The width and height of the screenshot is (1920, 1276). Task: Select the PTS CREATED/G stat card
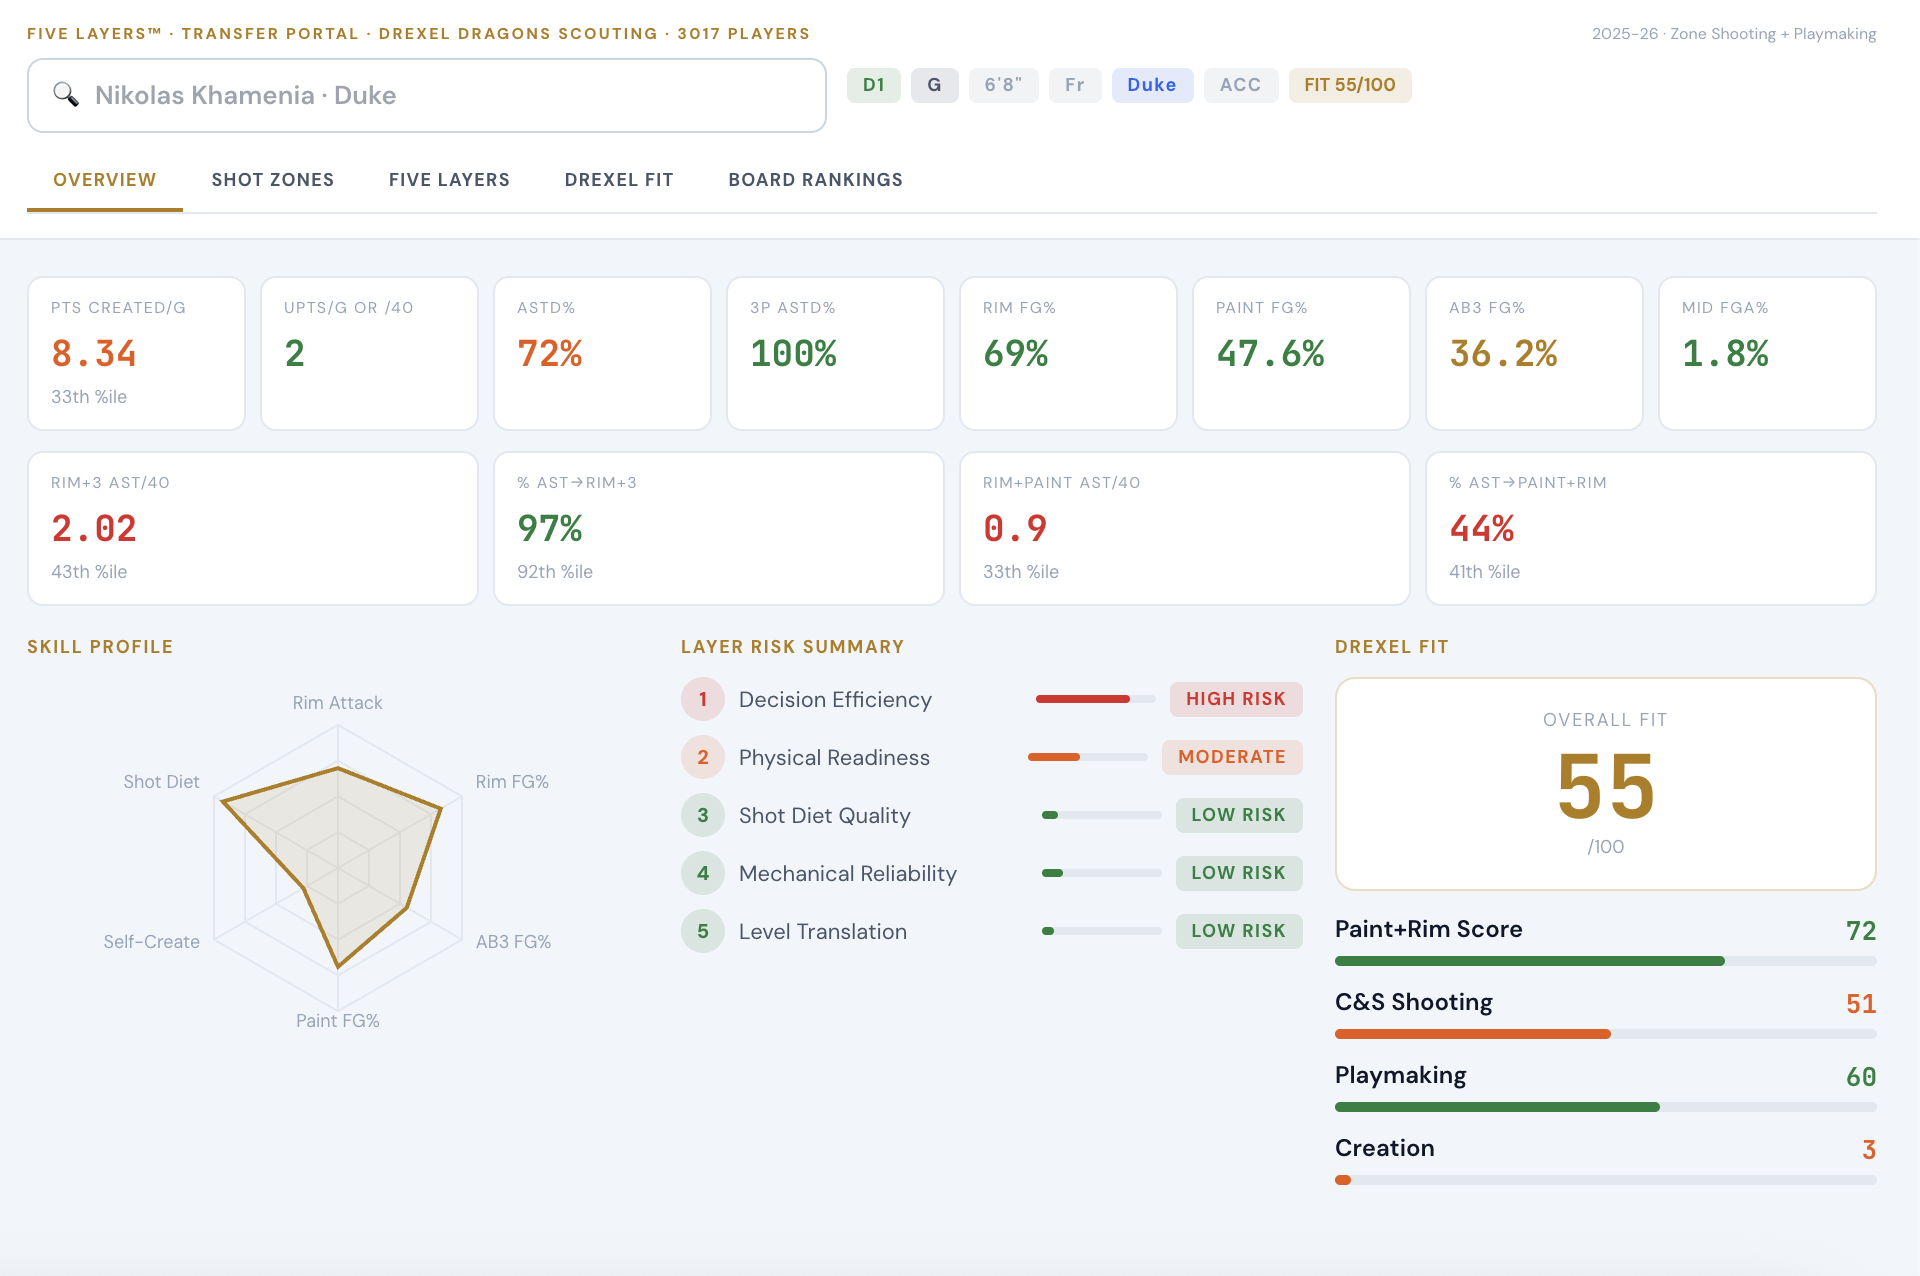(x=136, y=354)
